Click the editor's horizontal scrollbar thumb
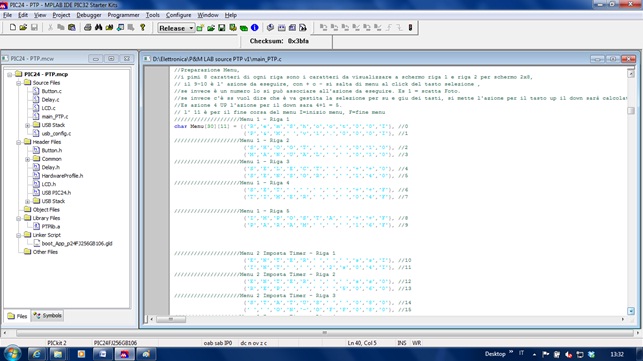This screenshot has height=361, width=643. click(171, 319)
